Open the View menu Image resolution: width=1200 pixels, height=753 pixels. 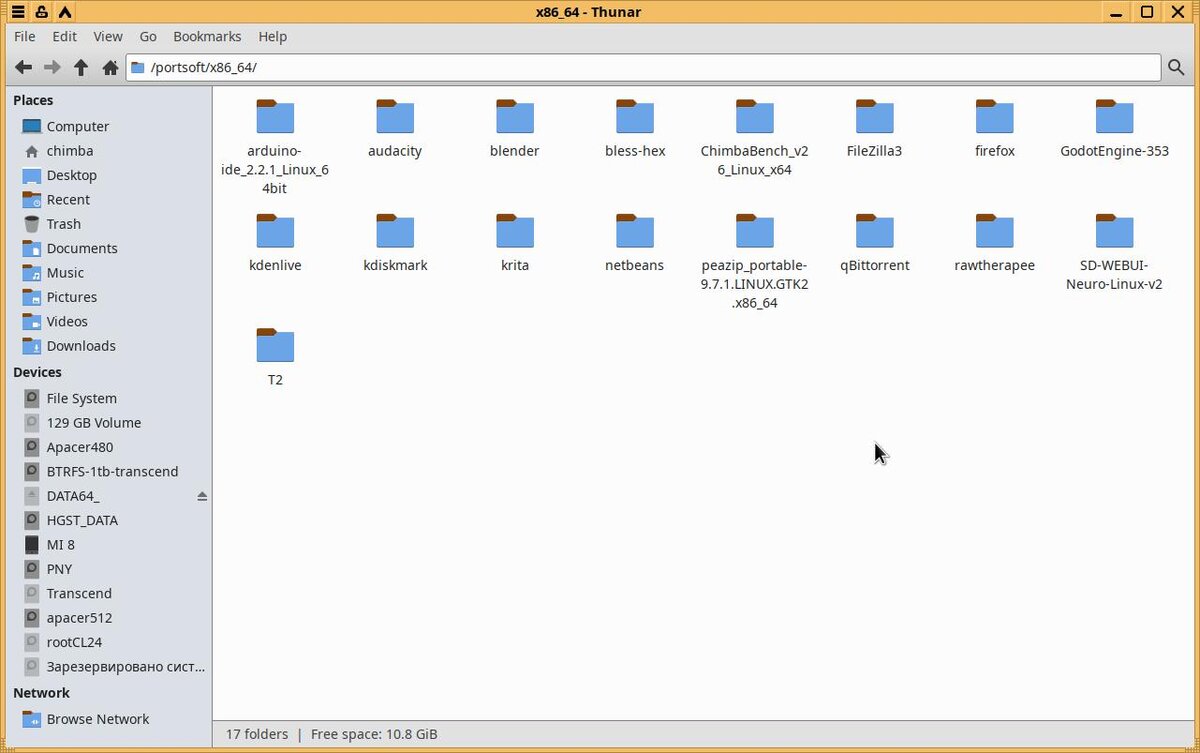(x=108, y=36)
